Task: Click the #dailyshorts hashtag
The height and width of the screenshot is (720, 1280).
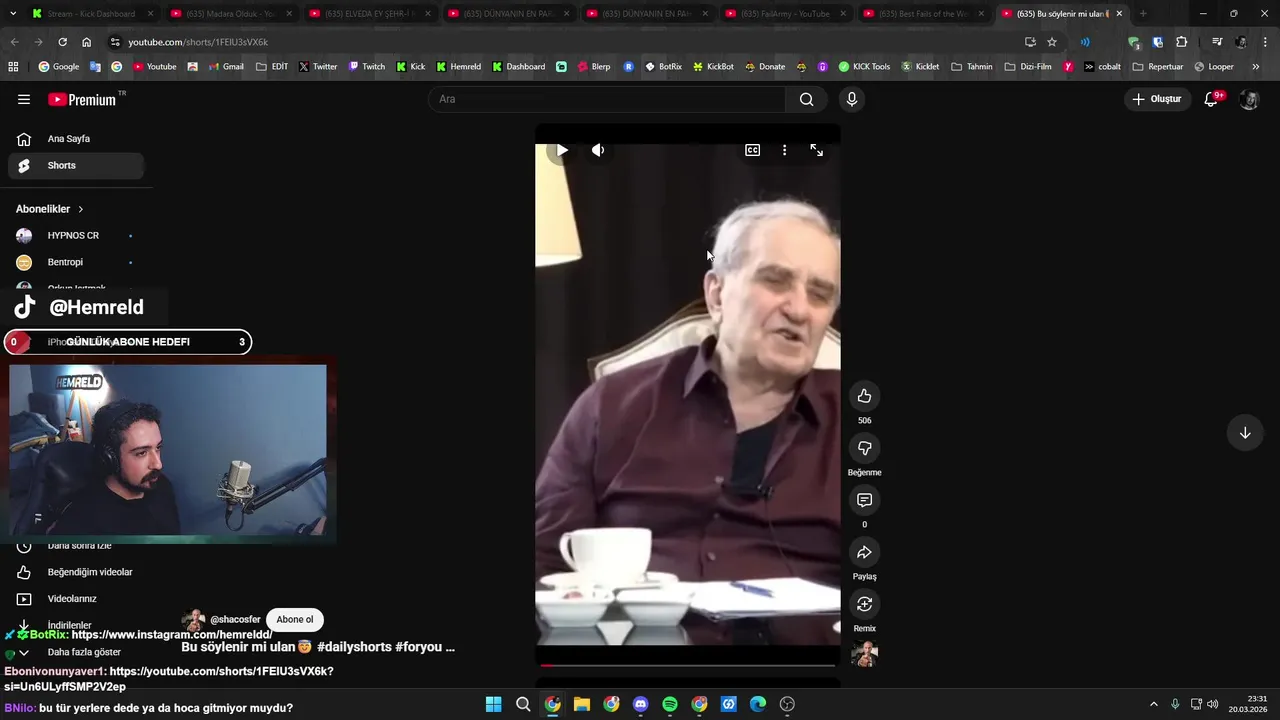Action: (x=354, y=647)
